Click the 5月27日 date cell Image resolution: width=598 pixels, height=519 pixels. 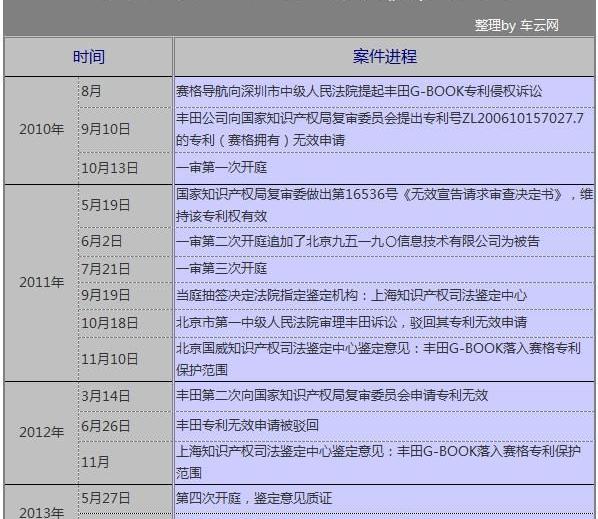[125, 499]
